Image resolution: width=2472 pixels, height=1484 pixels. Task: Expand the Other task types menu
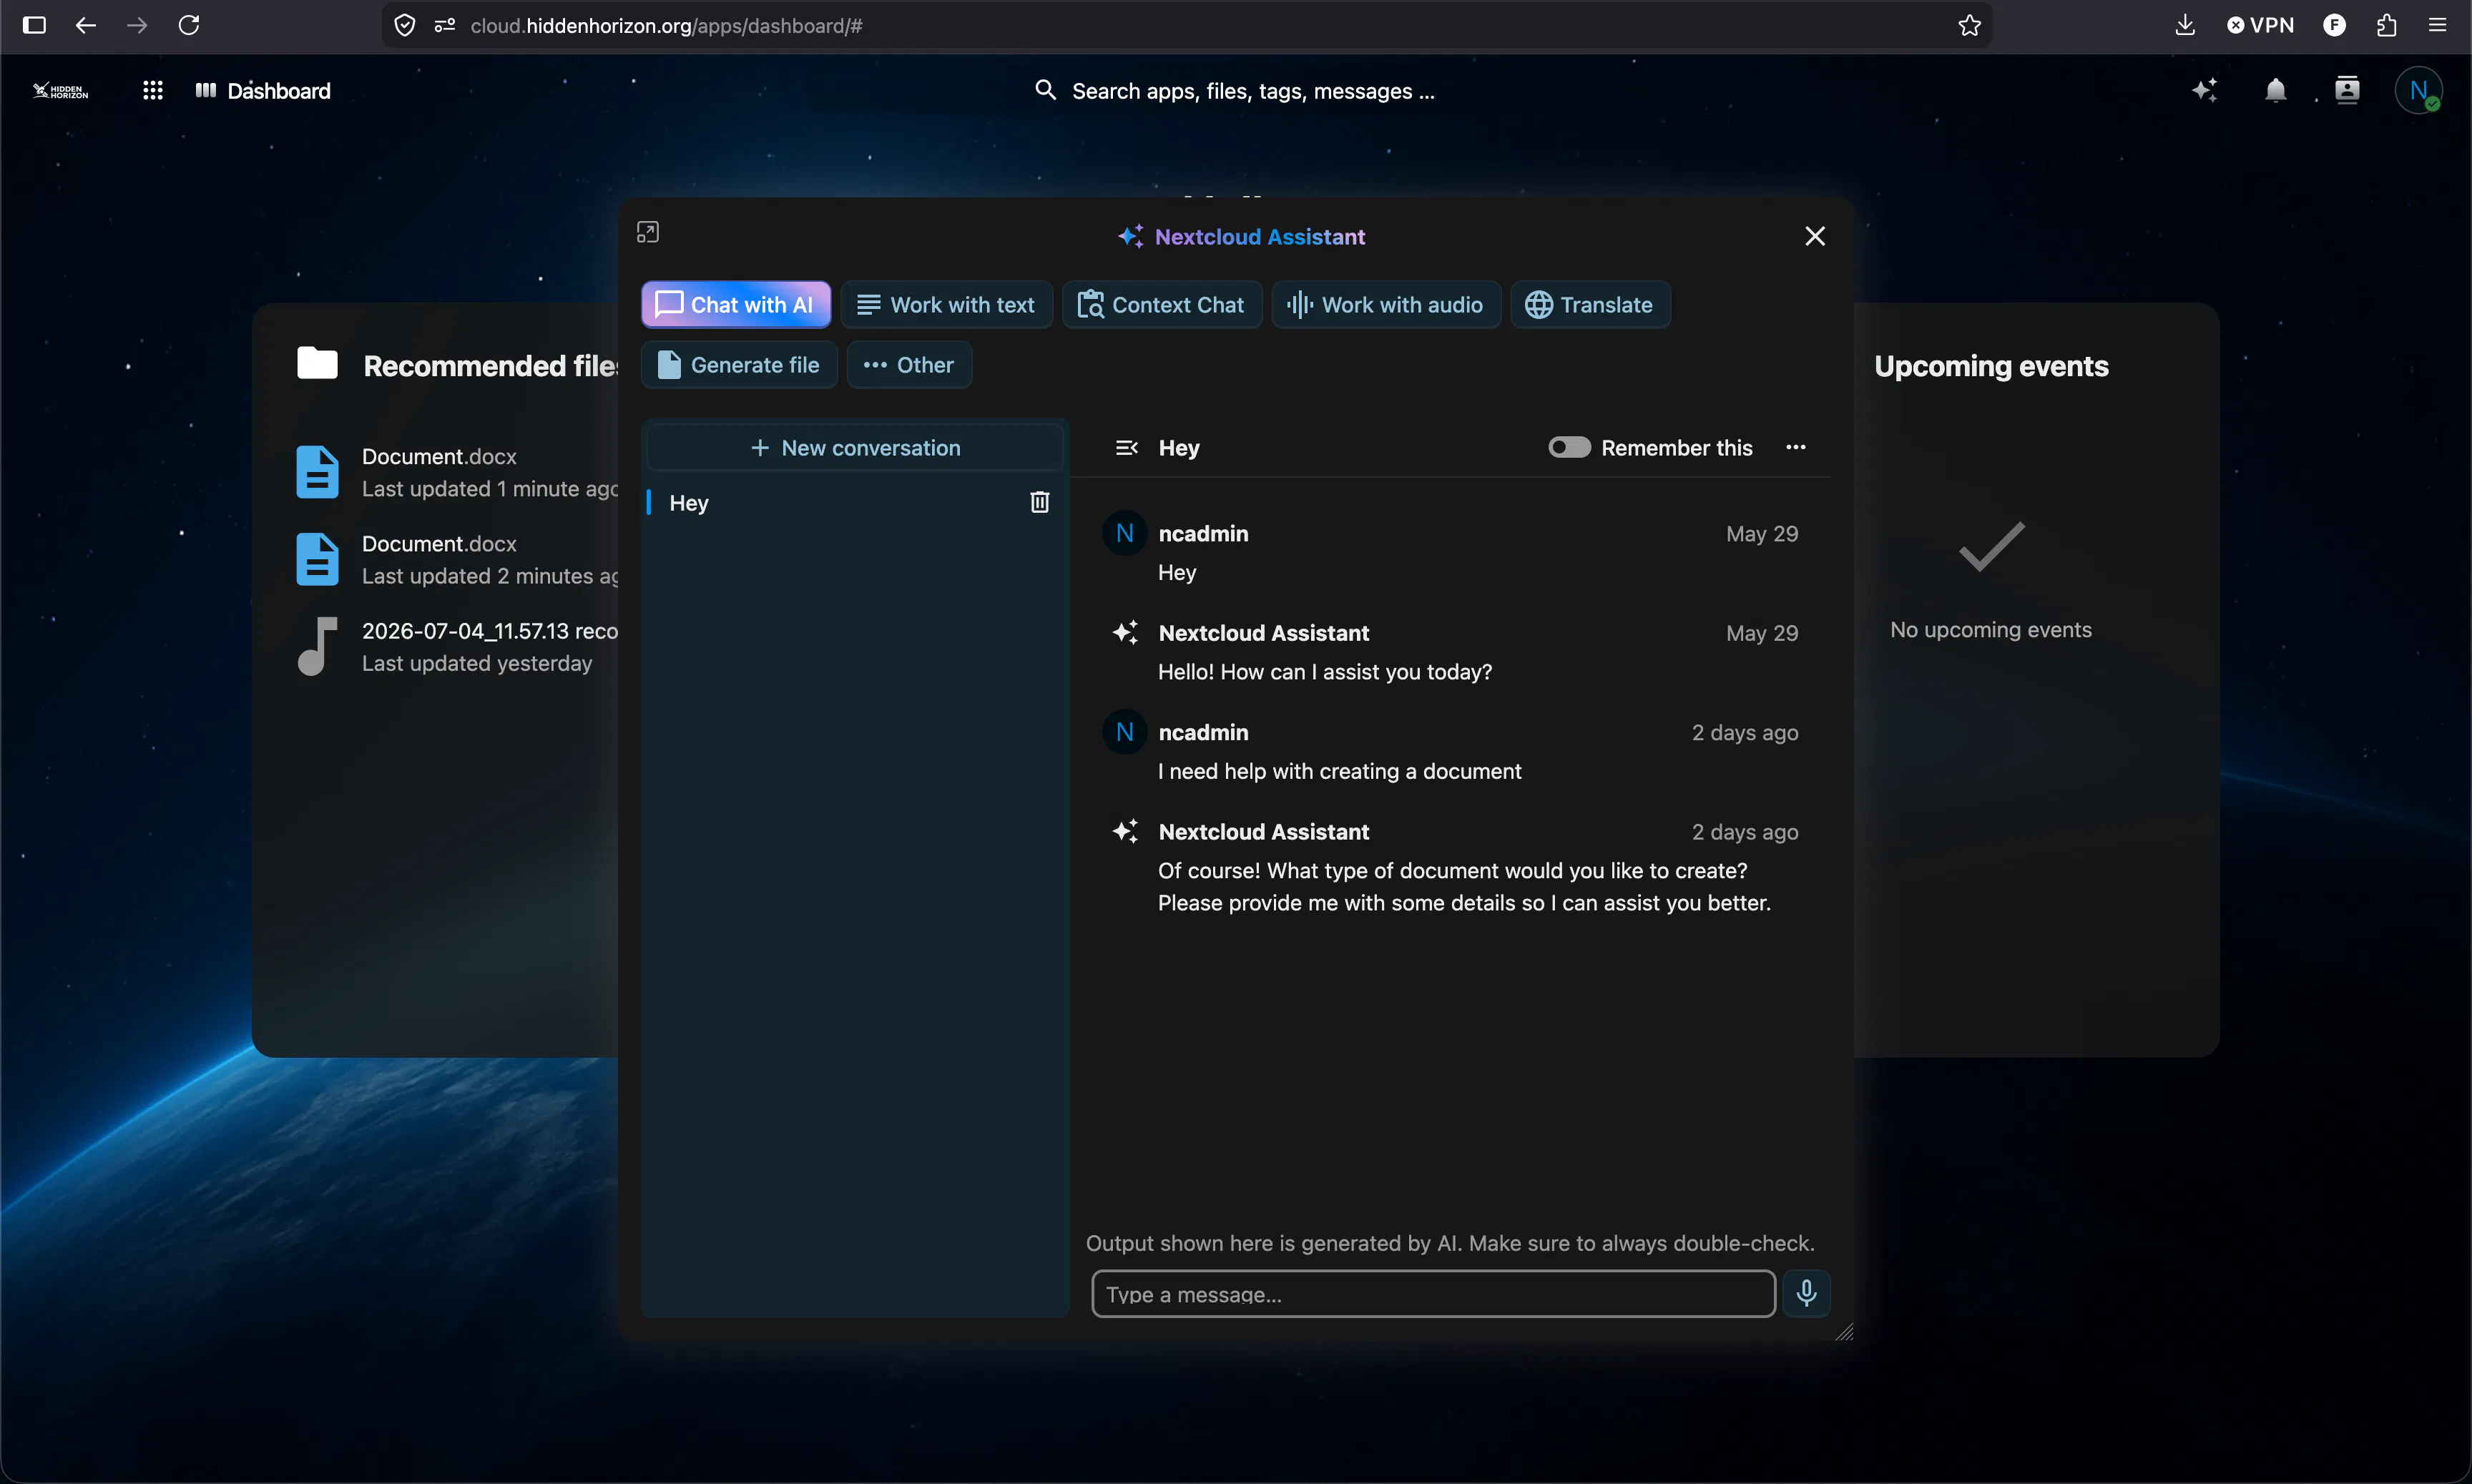coord(909,365)
